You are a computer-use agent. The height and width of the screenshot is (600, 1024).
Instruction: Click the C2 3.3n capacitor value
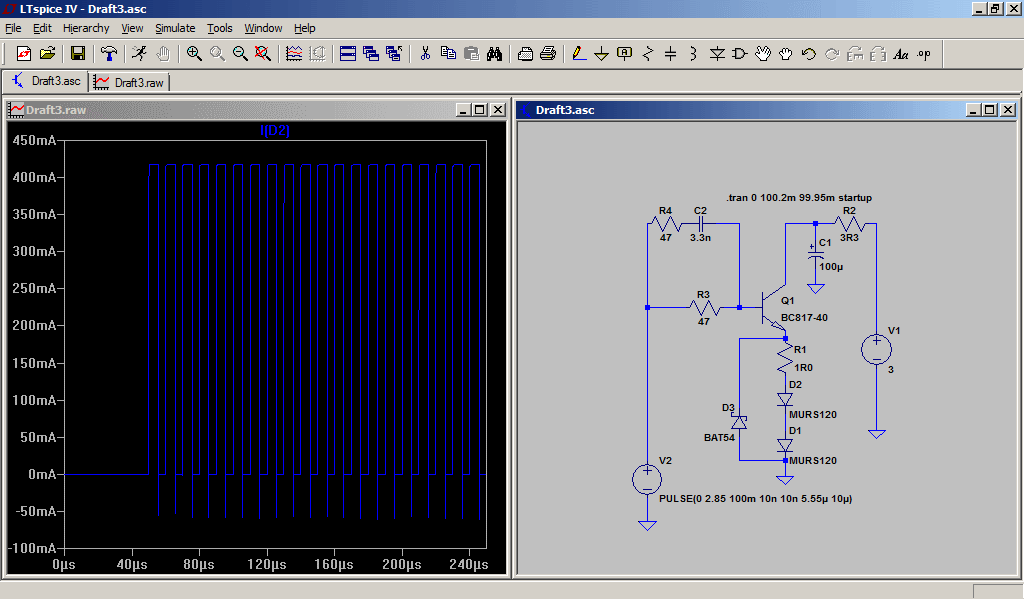tap(700, 238)
